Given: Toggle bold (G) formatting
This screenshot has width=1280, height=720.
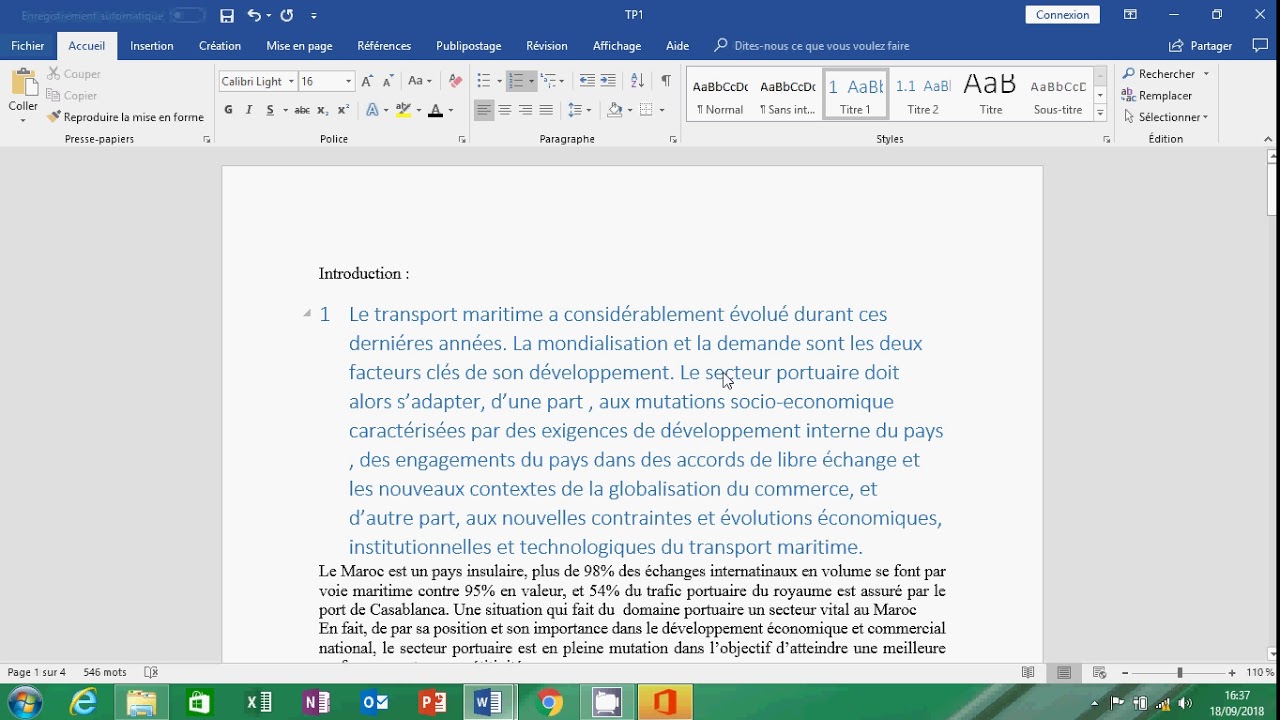Looking at the screenshot, I should point(228,110).
